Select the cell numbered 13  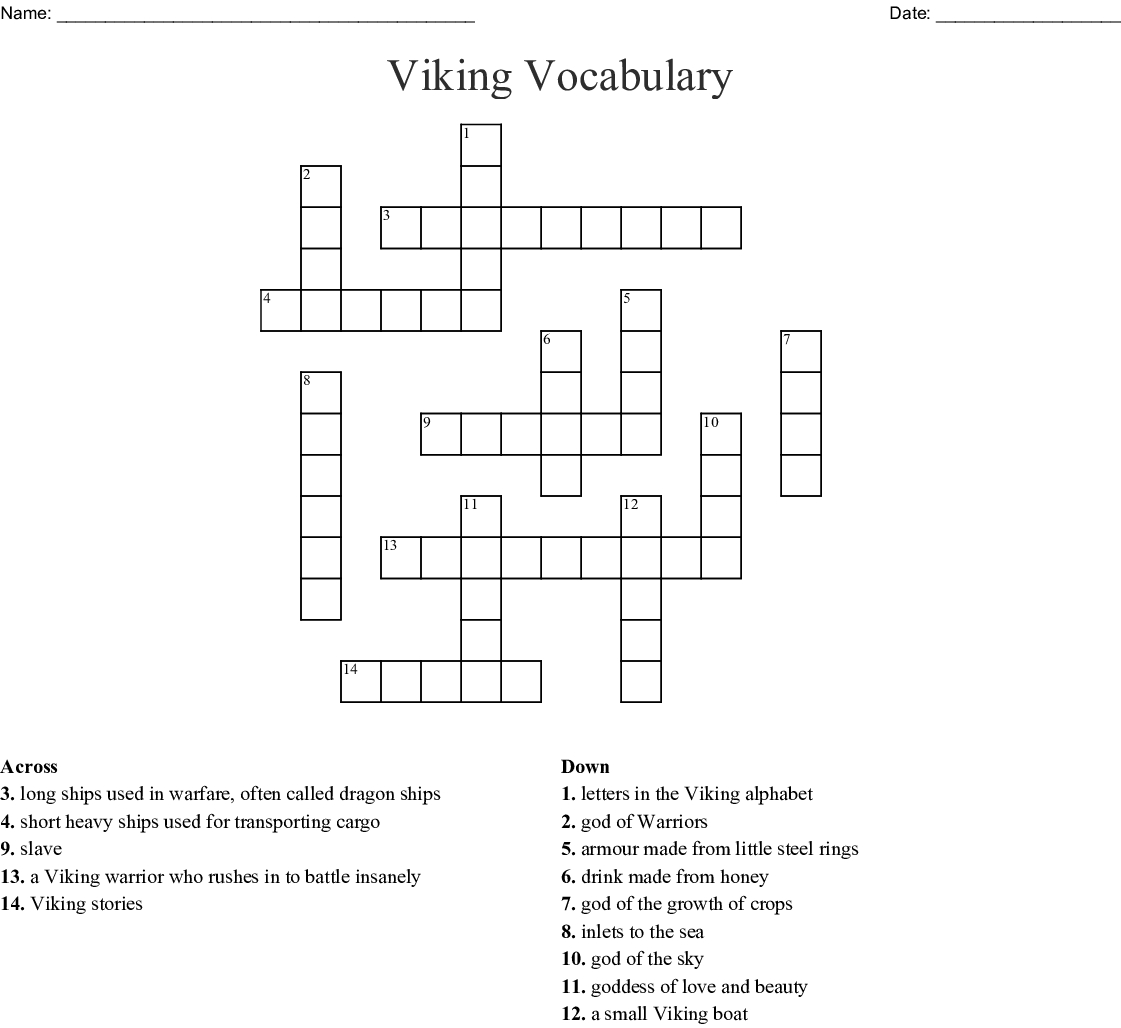tap(401, 558)
